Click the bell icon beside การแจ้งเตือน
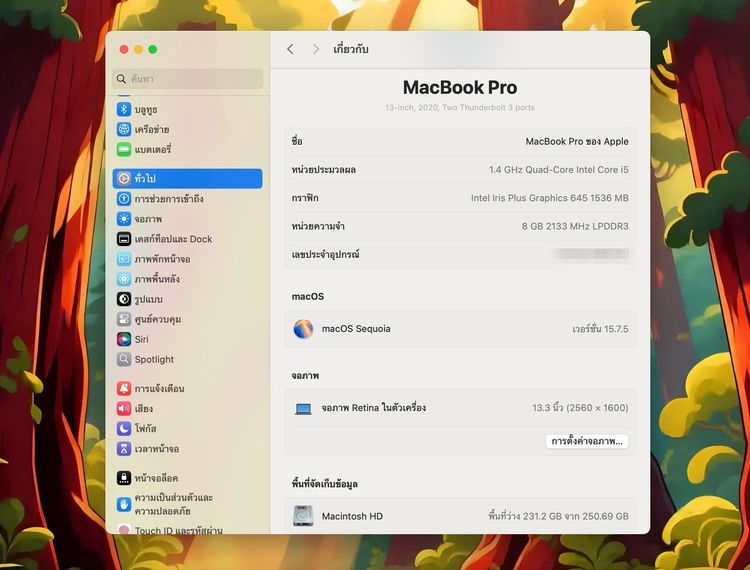750x570 pixels. pos(124,388)
